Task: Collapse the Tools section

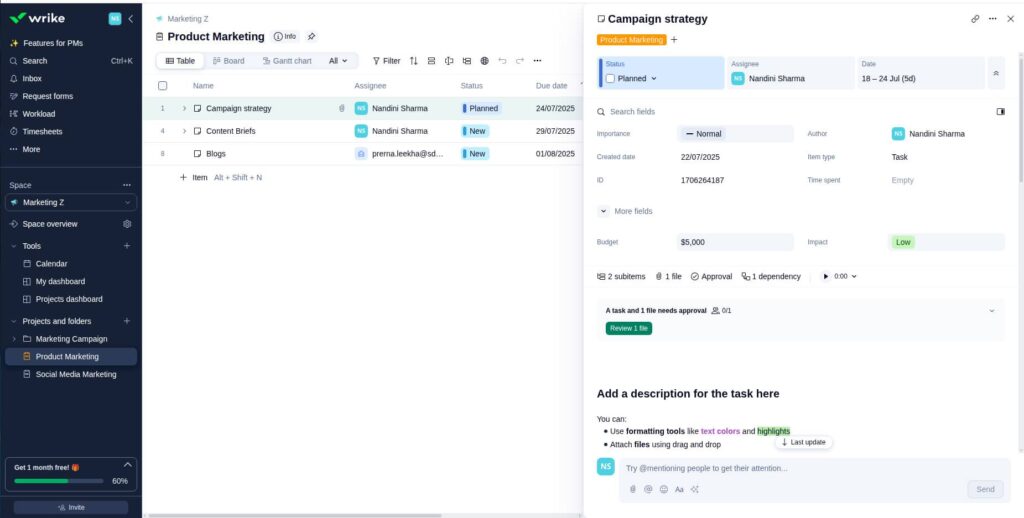Action: (14, 246)
